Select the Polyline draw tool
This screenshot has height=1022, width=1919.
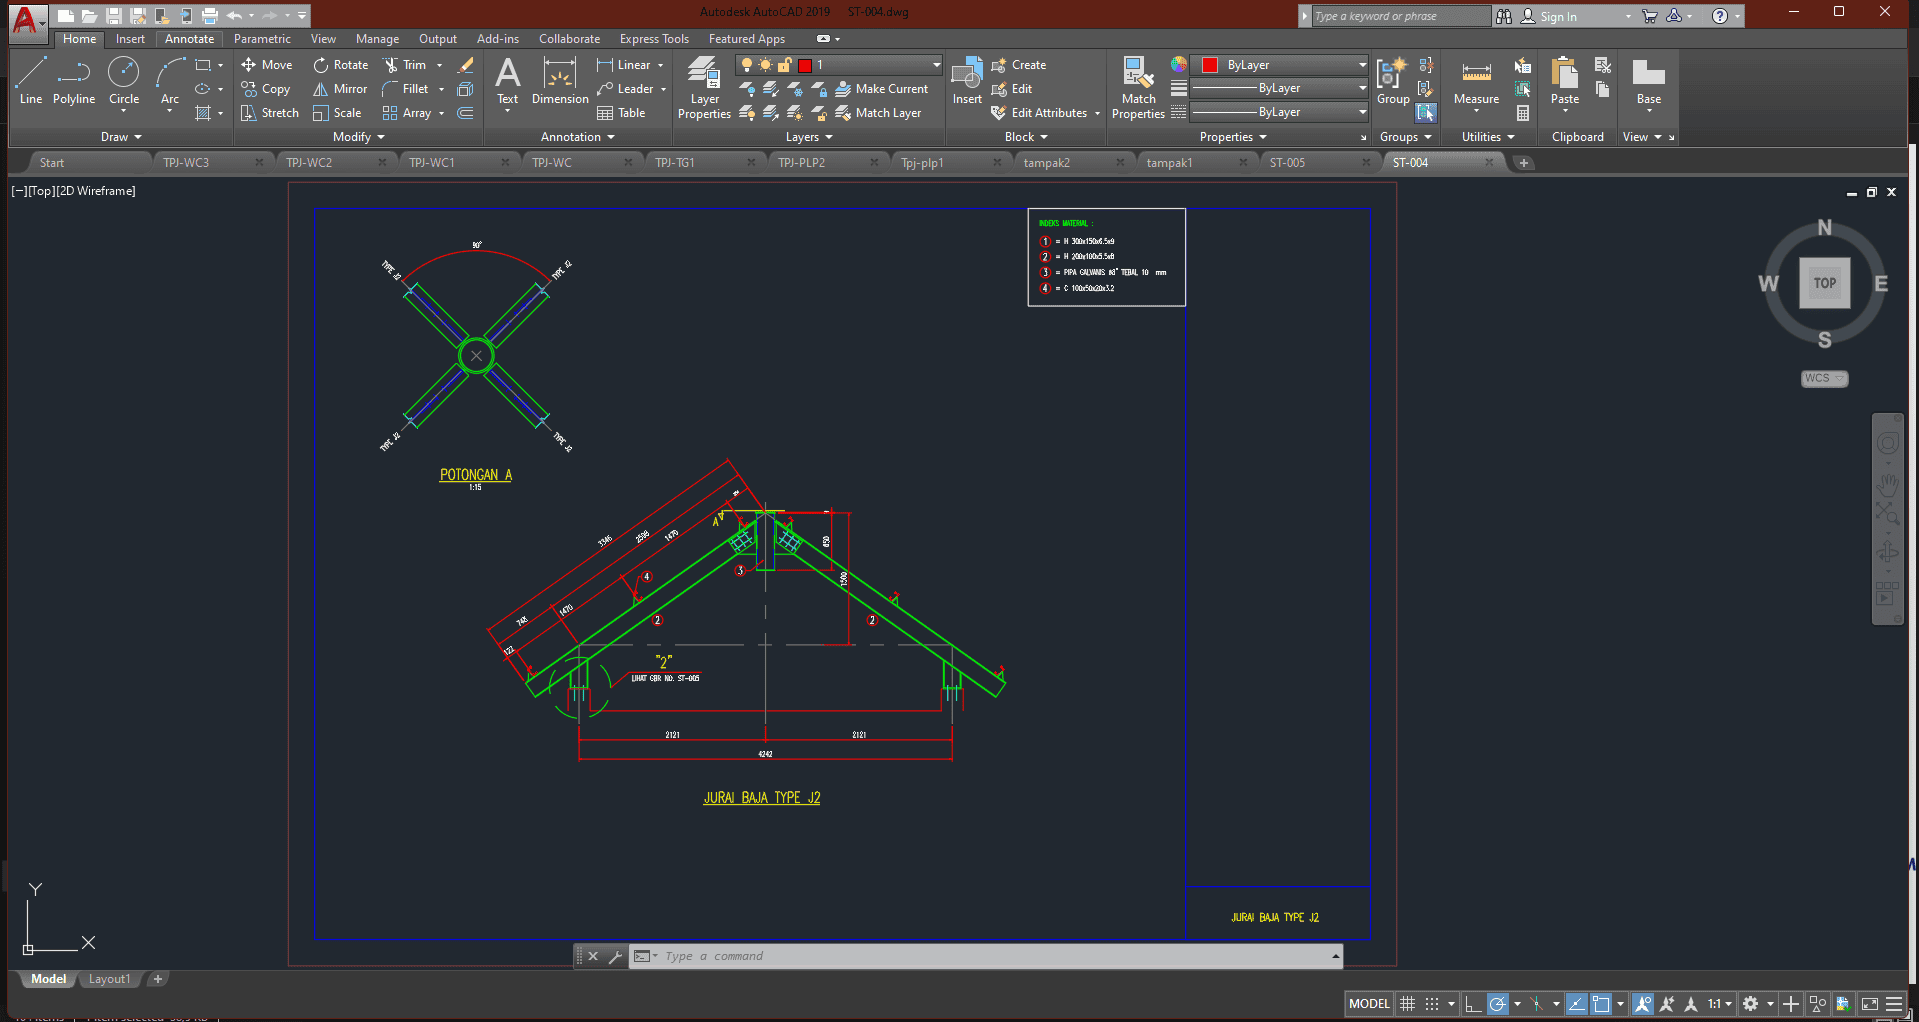coord(74,82)
